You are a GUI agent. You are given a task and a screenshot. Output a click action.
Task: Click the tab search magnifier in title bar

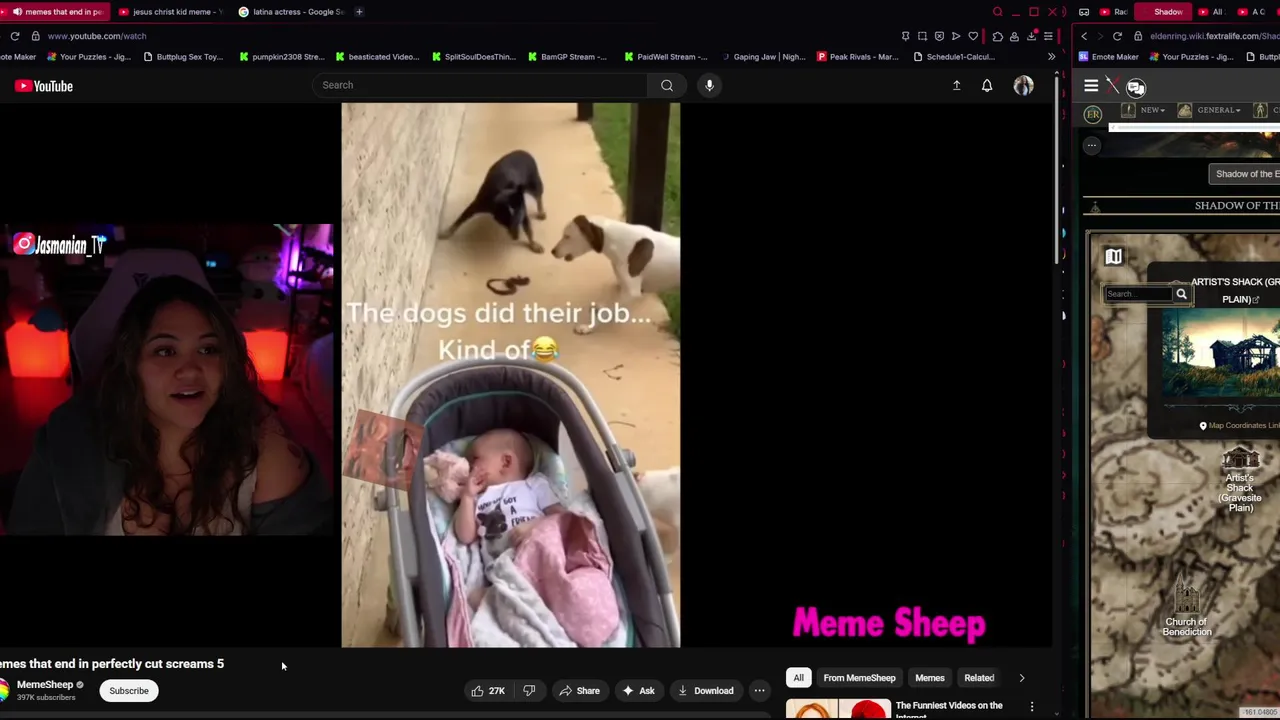(x=997, y=12)
